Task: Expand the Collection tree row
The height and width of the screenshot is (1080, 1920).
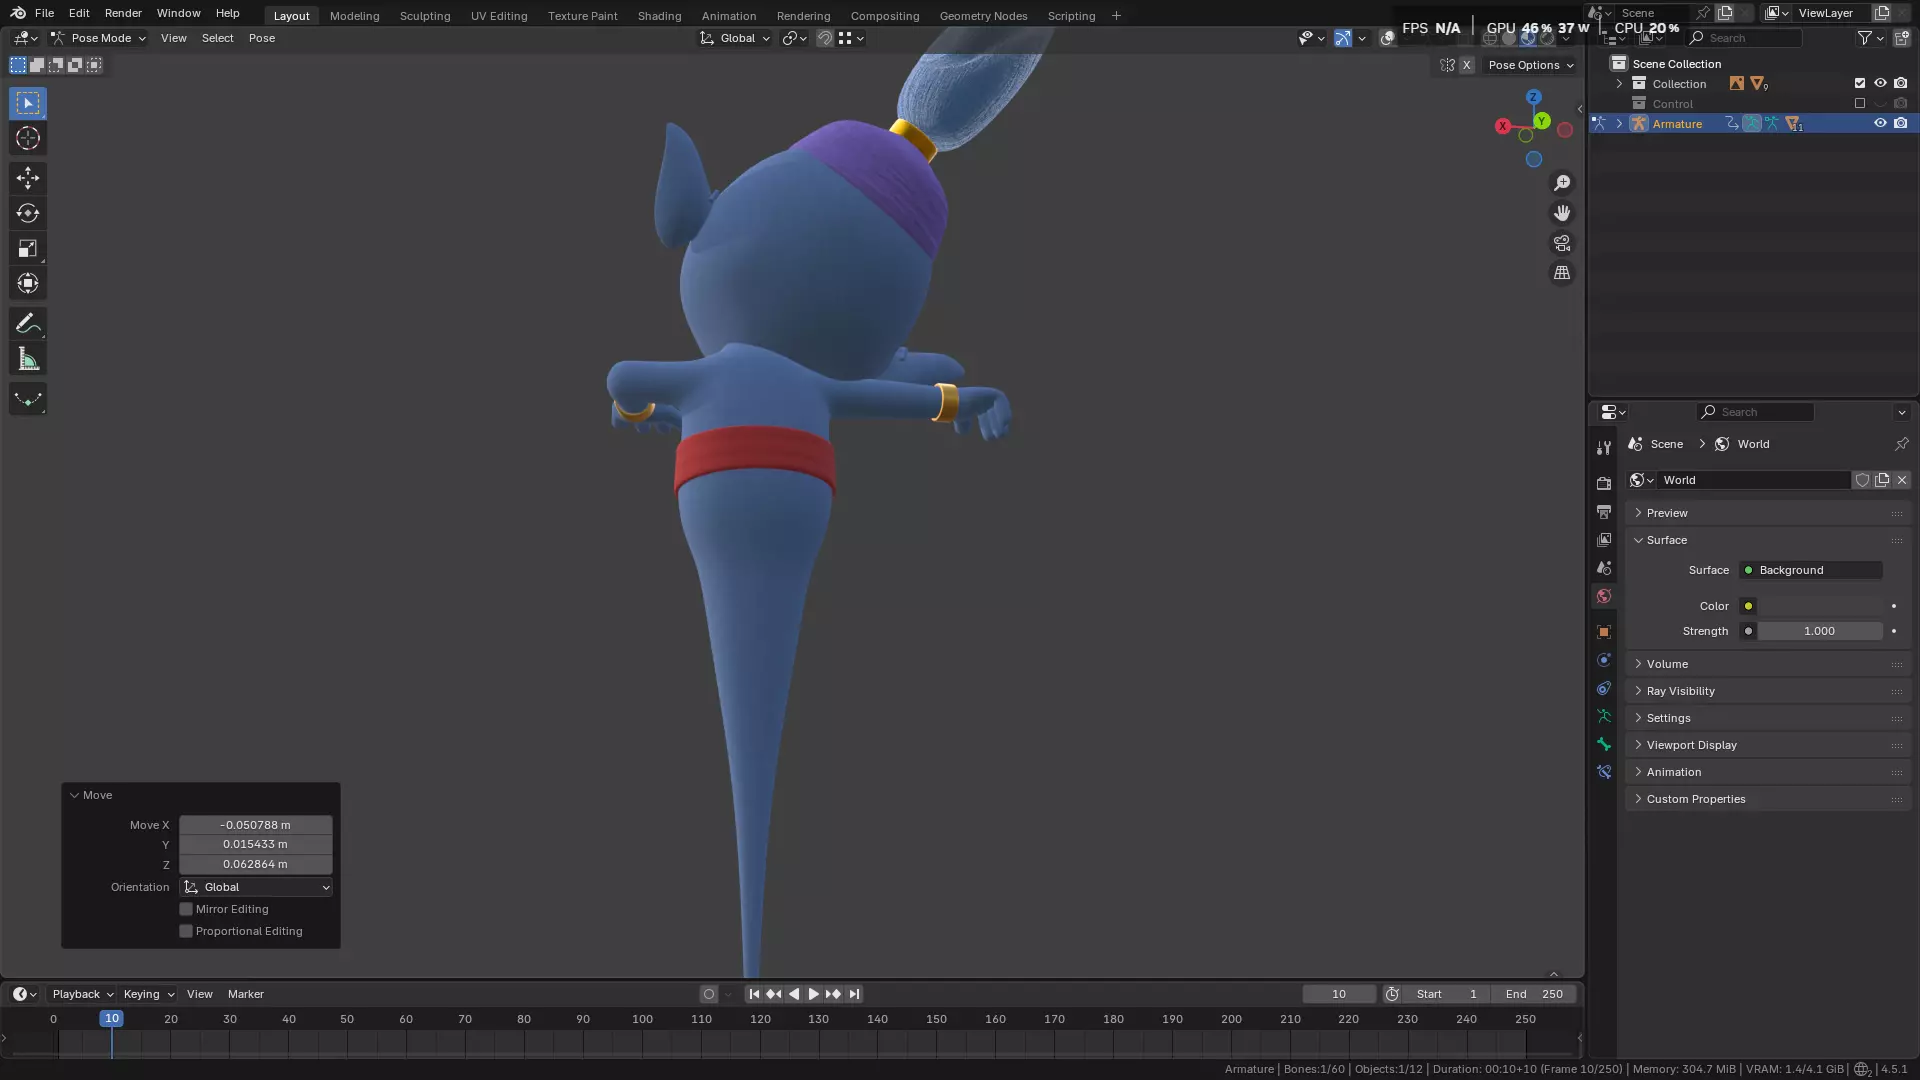Action: (1619, 84)
